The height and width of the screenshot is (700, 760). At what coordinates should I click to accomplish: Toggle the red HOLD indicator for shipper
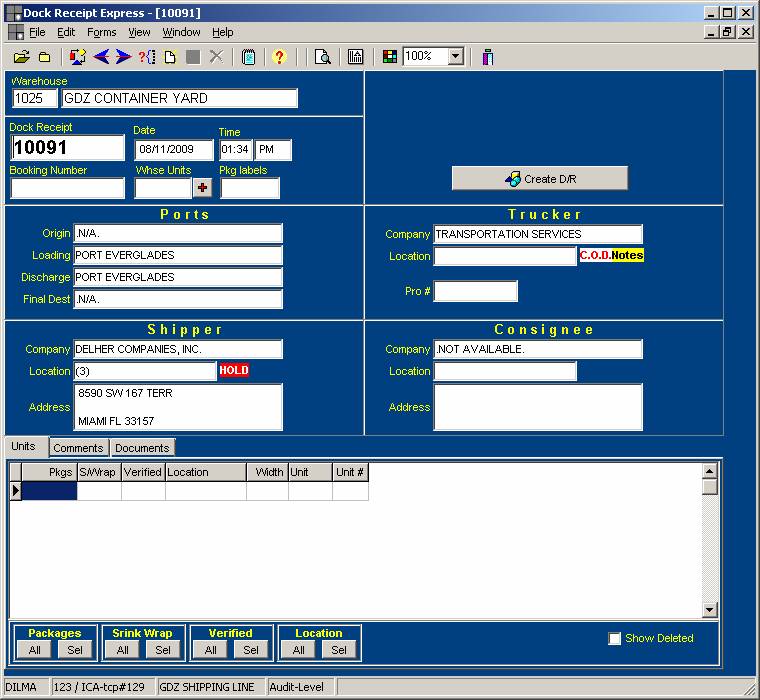[233, 371]
